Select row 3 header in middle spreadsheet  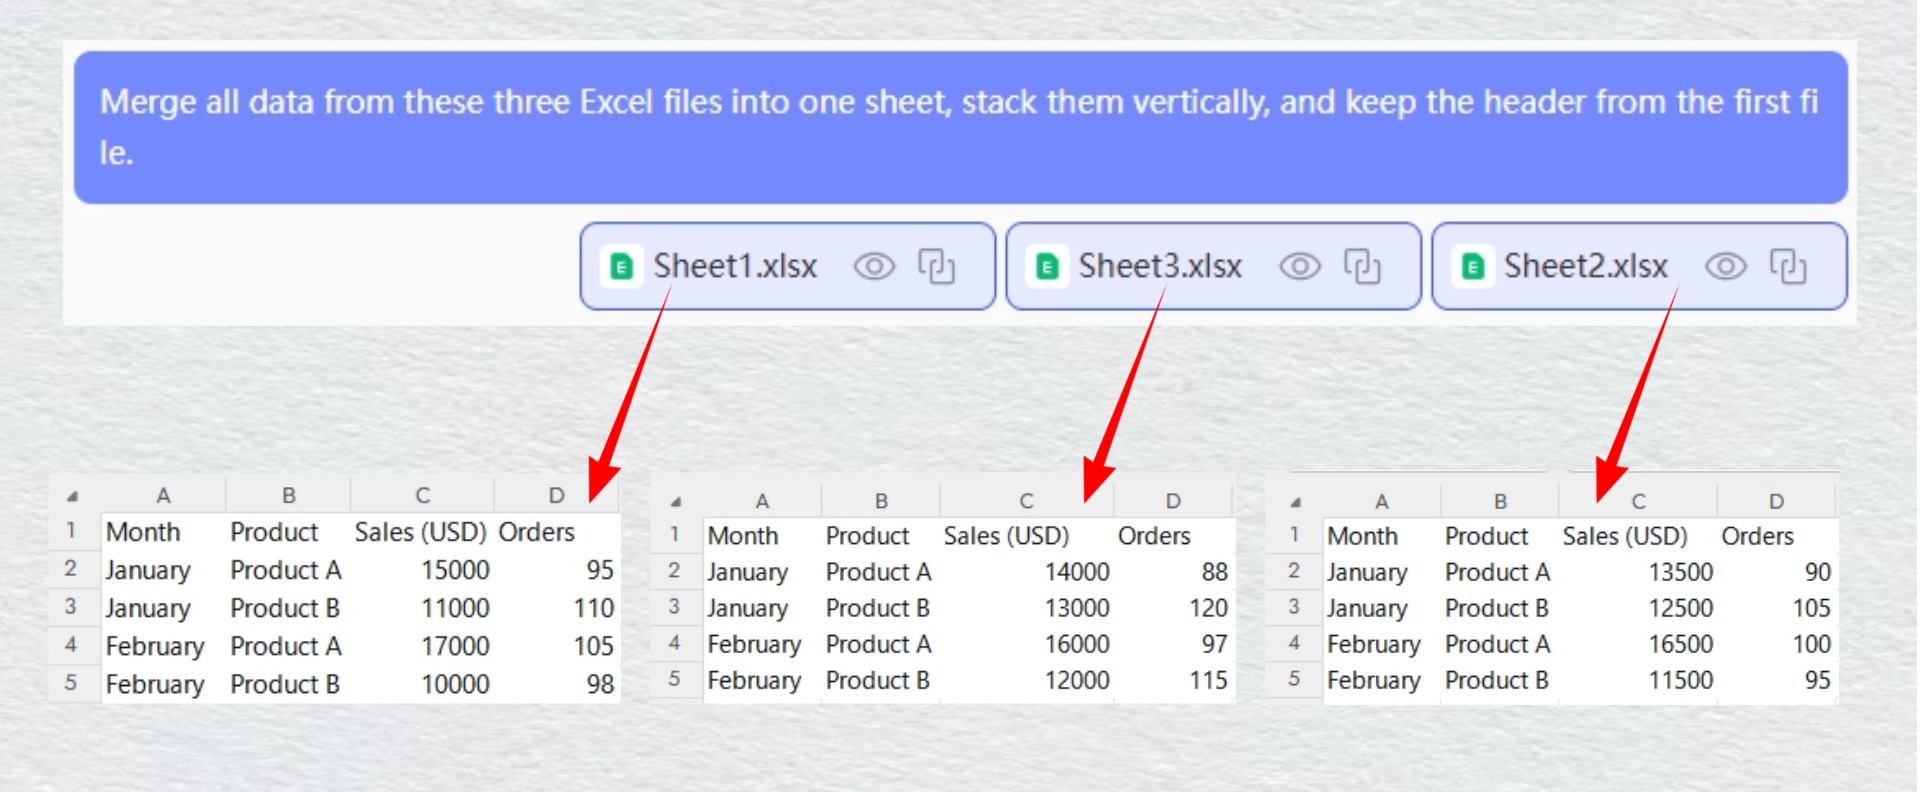(674, 607)
